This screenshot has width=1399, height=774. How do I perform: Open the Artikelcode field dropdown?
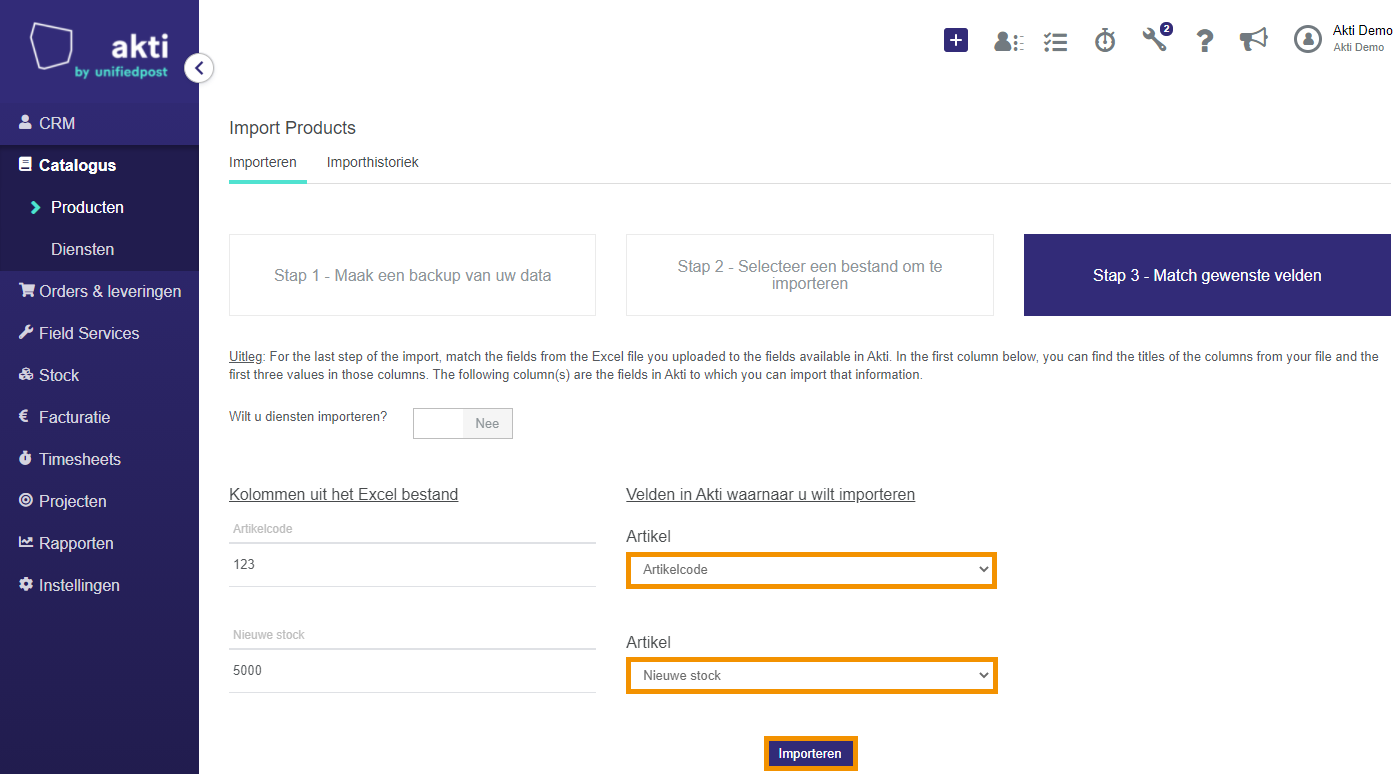[x=811, y=570]
